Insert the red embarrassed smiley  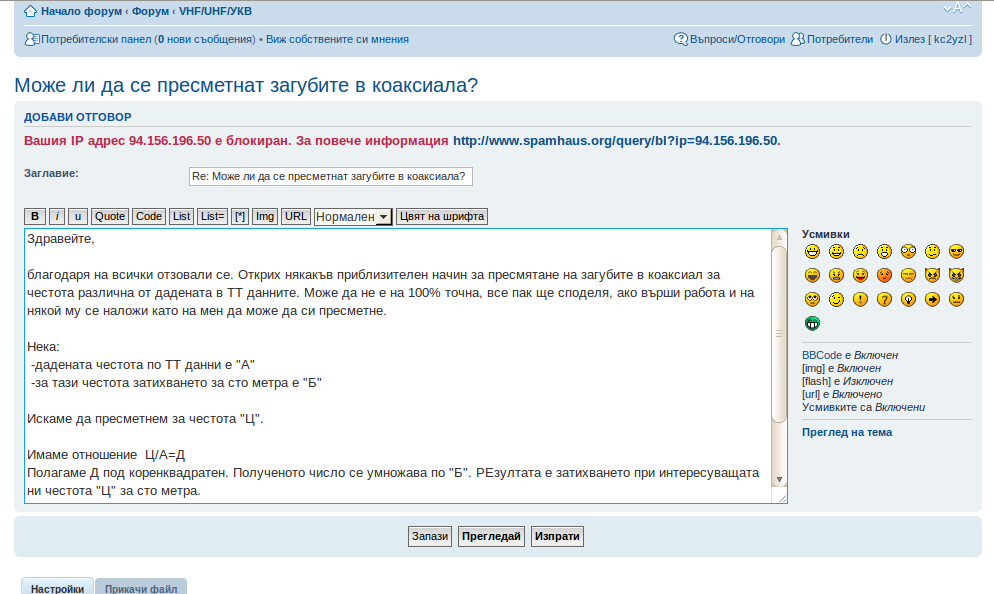[x=884, y=275]
